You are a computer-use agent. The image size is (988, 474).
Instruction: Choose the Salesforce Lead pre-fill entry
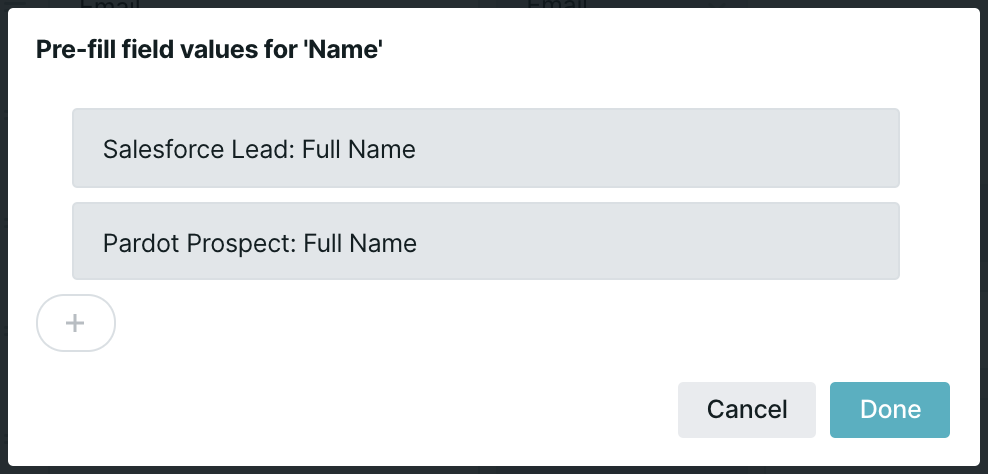point(485,149)
